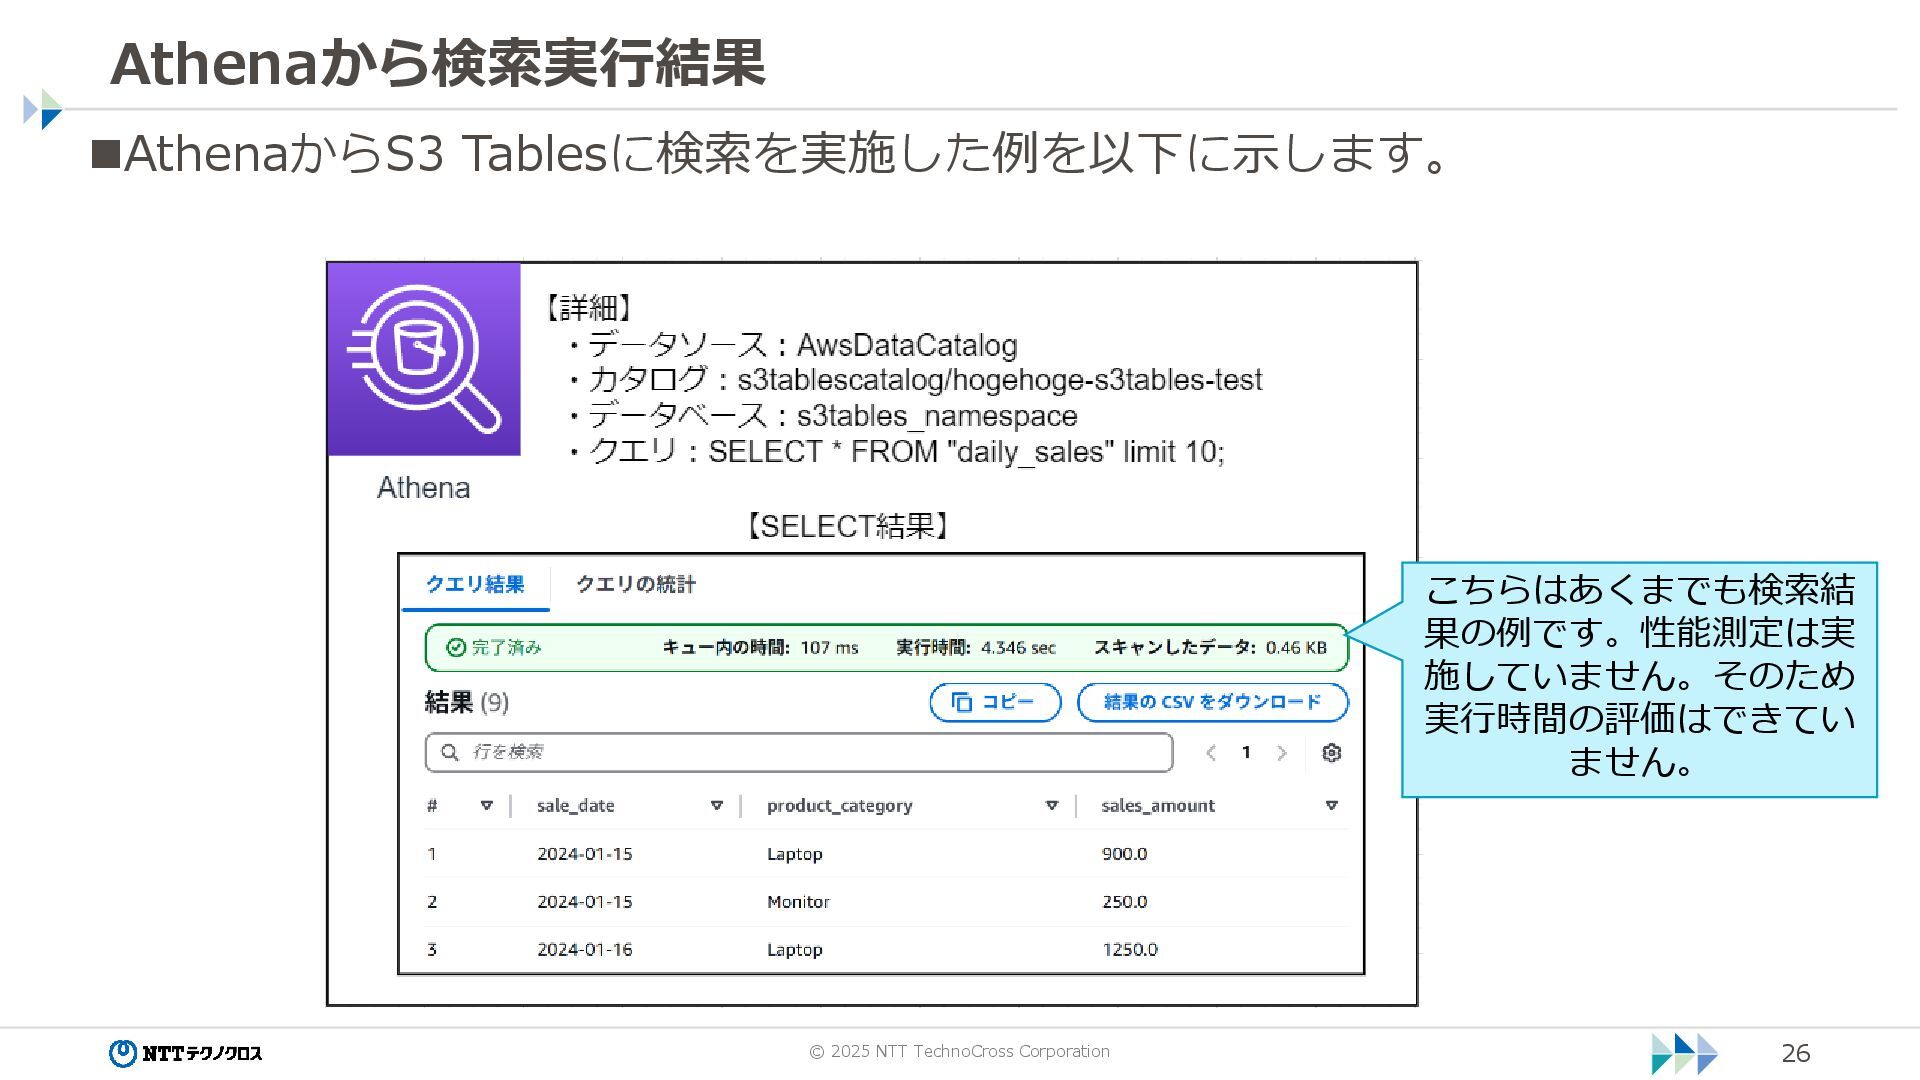This screenshot has width=1920, height=1080.
Task: Click the 【SELECT結果】 label
Action: [848, 527]
